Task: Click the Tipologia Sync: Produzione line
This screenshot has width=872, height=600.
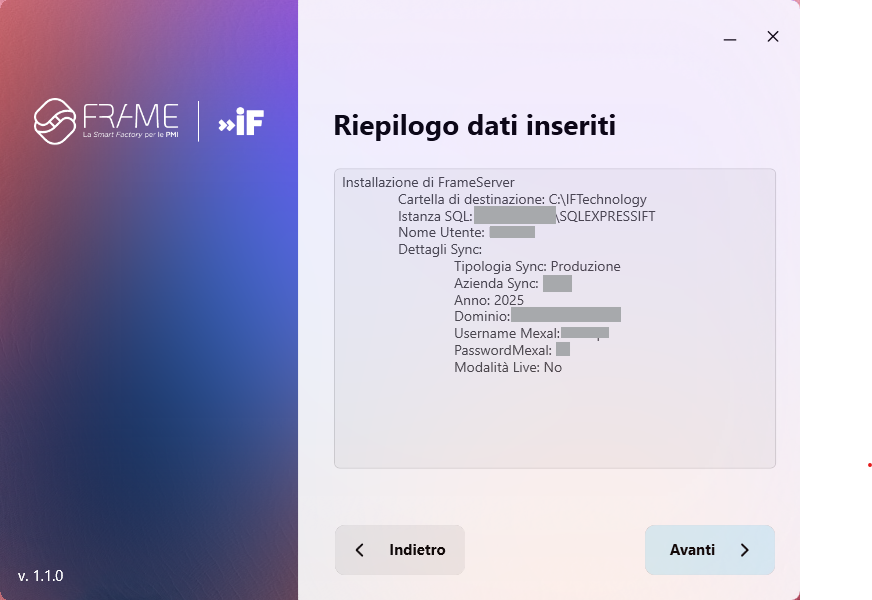Action: pos(537,266)
